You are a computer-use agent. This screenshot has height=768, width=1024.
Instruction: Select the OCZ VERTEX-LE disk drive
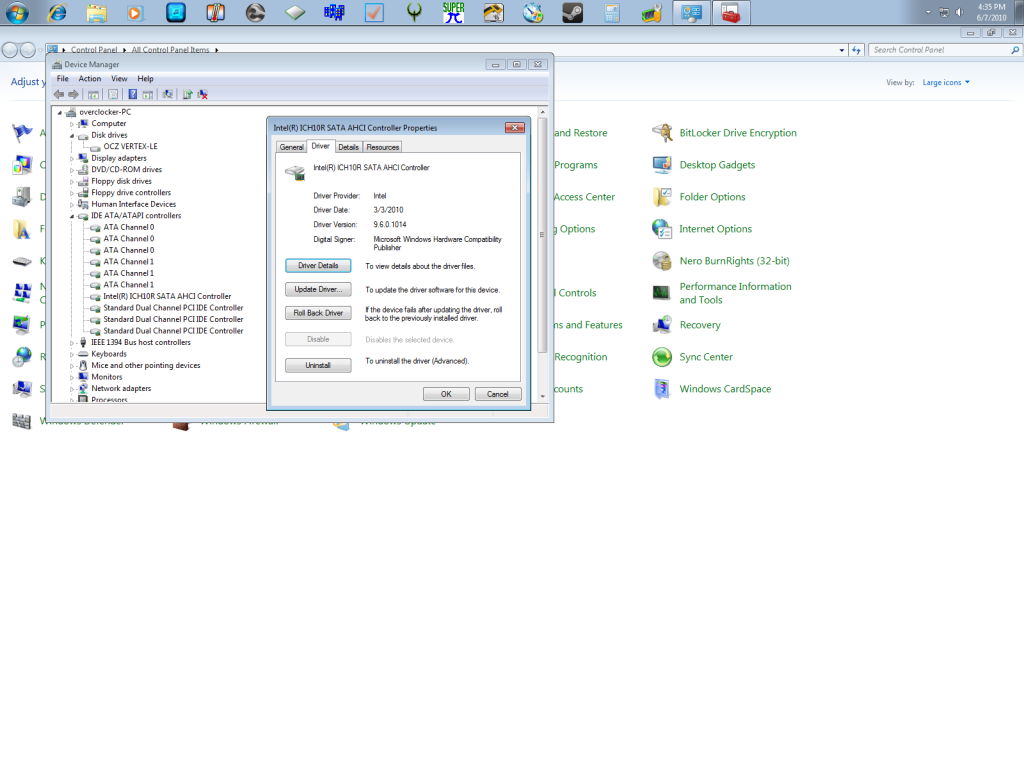click(x=131, y=146)
